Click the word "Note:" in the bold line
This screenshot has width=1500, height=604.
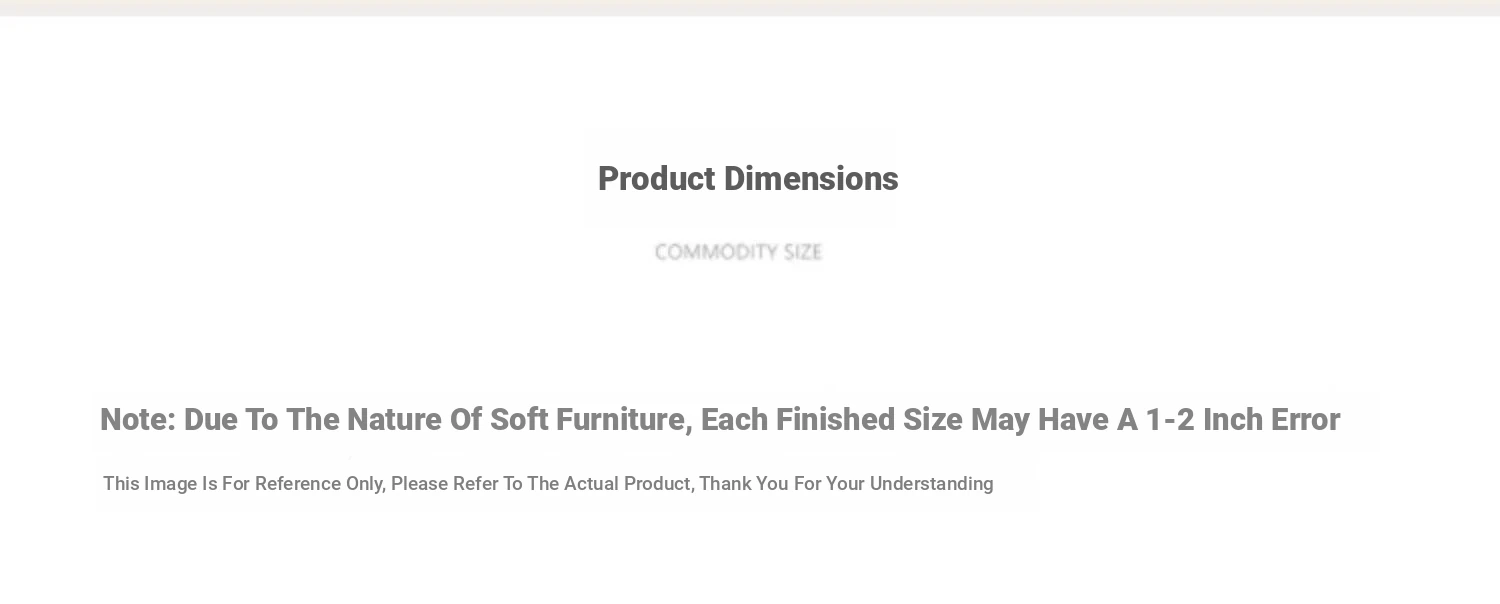tap(137, 420)
